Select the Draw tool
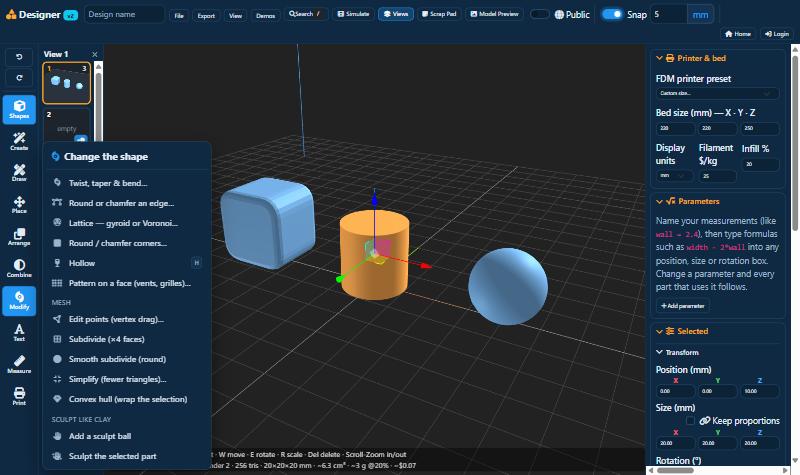This screenshot has height=475, width=800. (x=19, y=173)
